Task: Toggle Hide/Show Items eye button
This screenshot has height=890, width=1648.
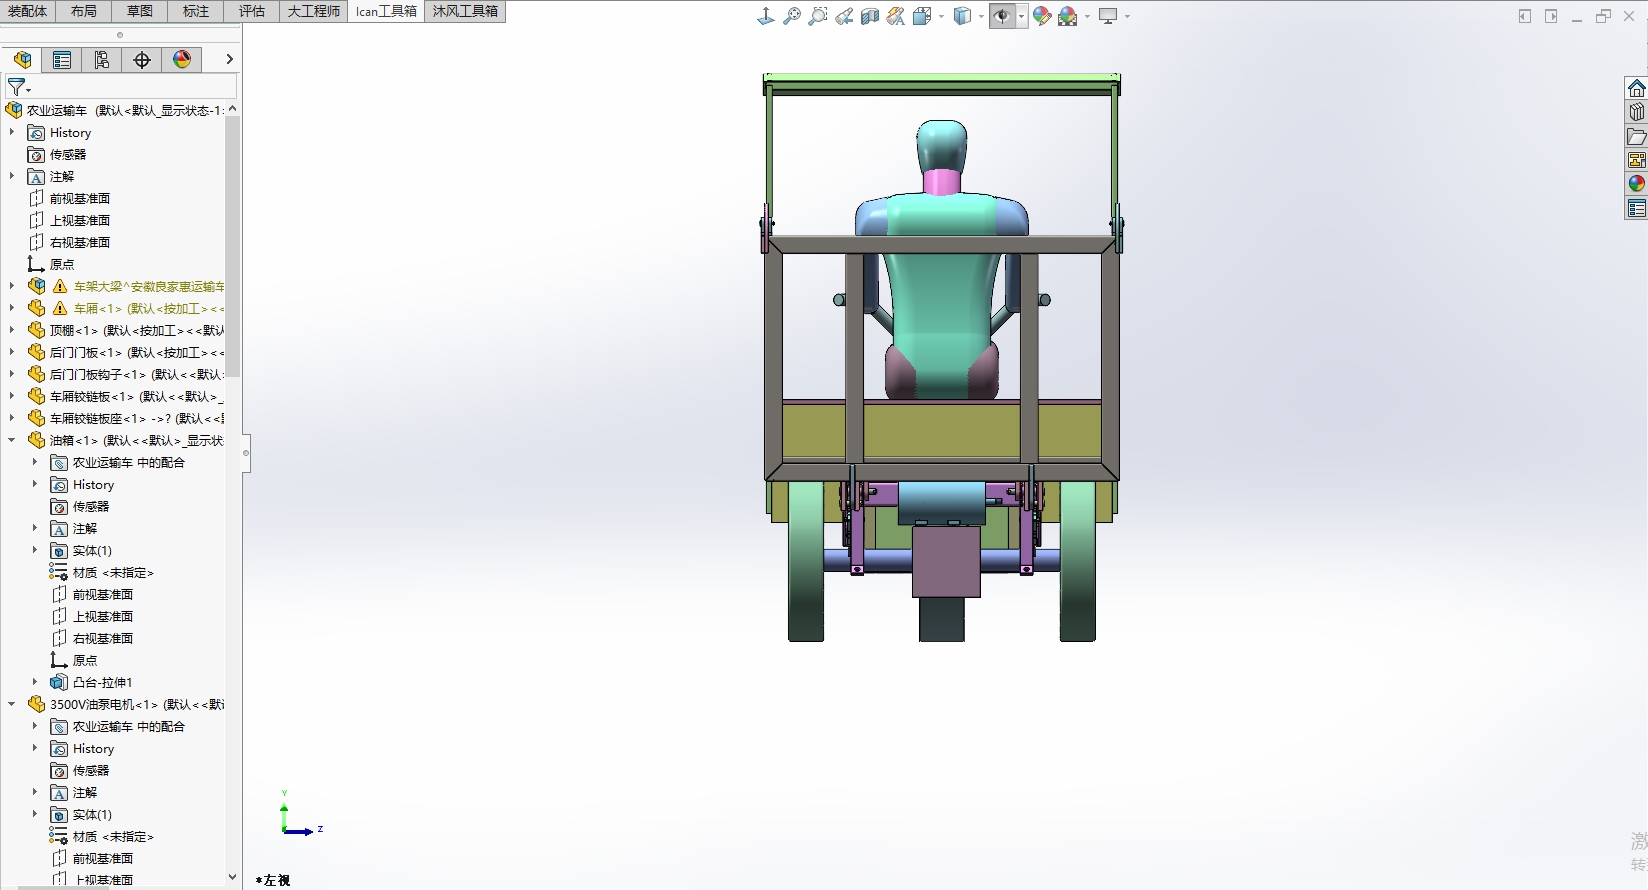Action: 1002,16
